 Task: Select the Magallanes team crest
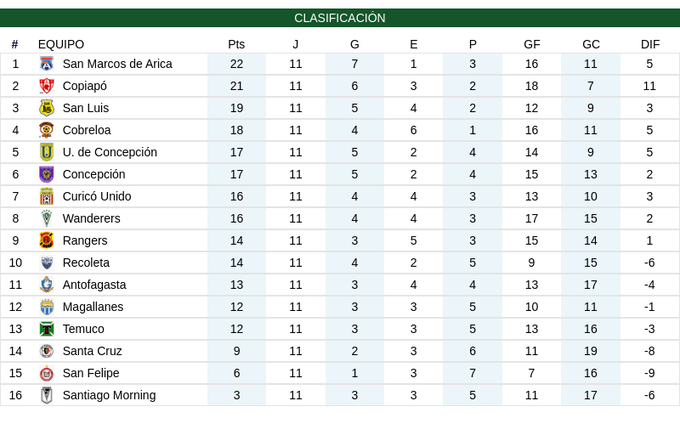click(46, 307)
